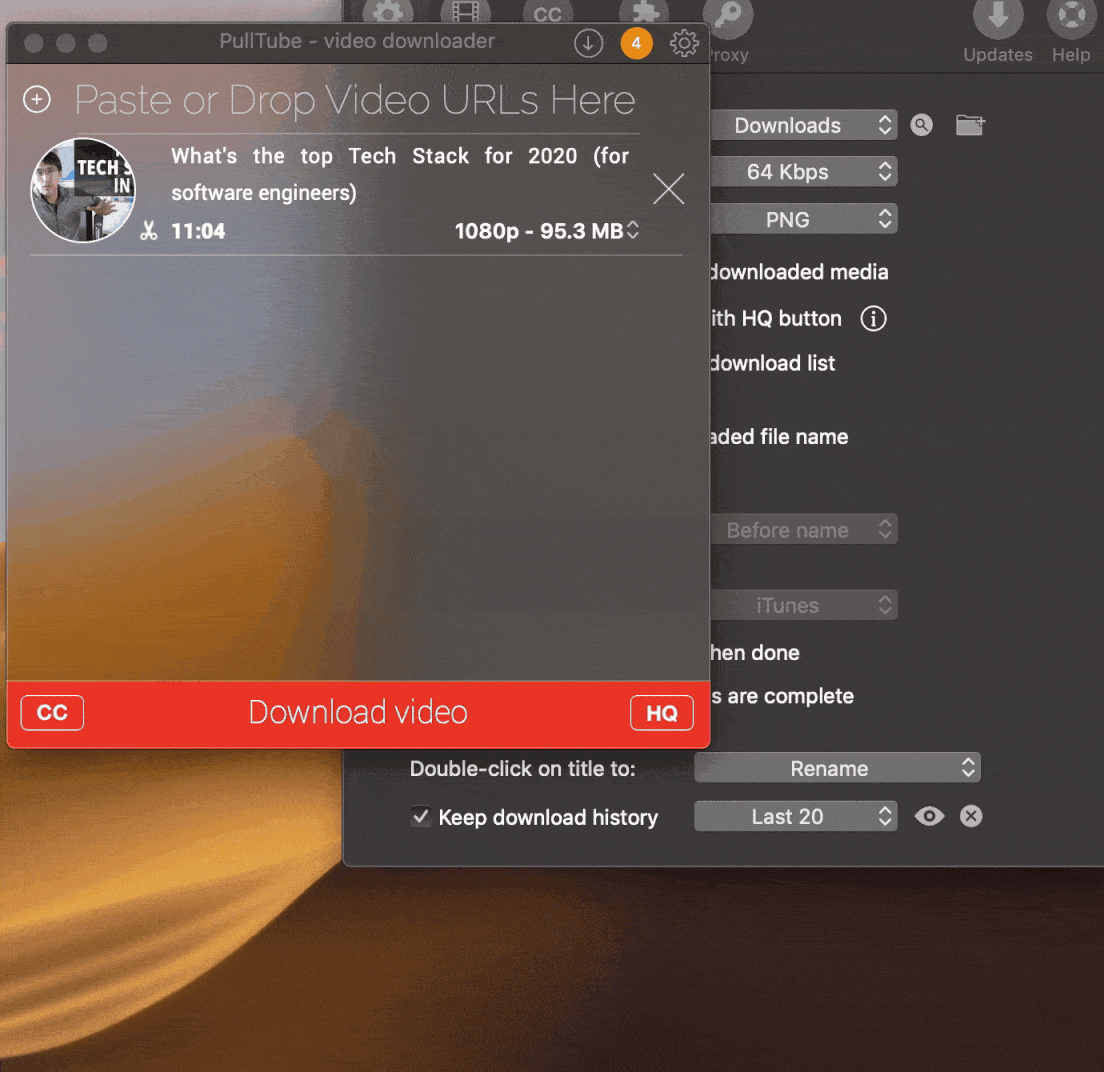Click the new folder icon
The image size is (1104, 1072).
[x=970, y=125]
